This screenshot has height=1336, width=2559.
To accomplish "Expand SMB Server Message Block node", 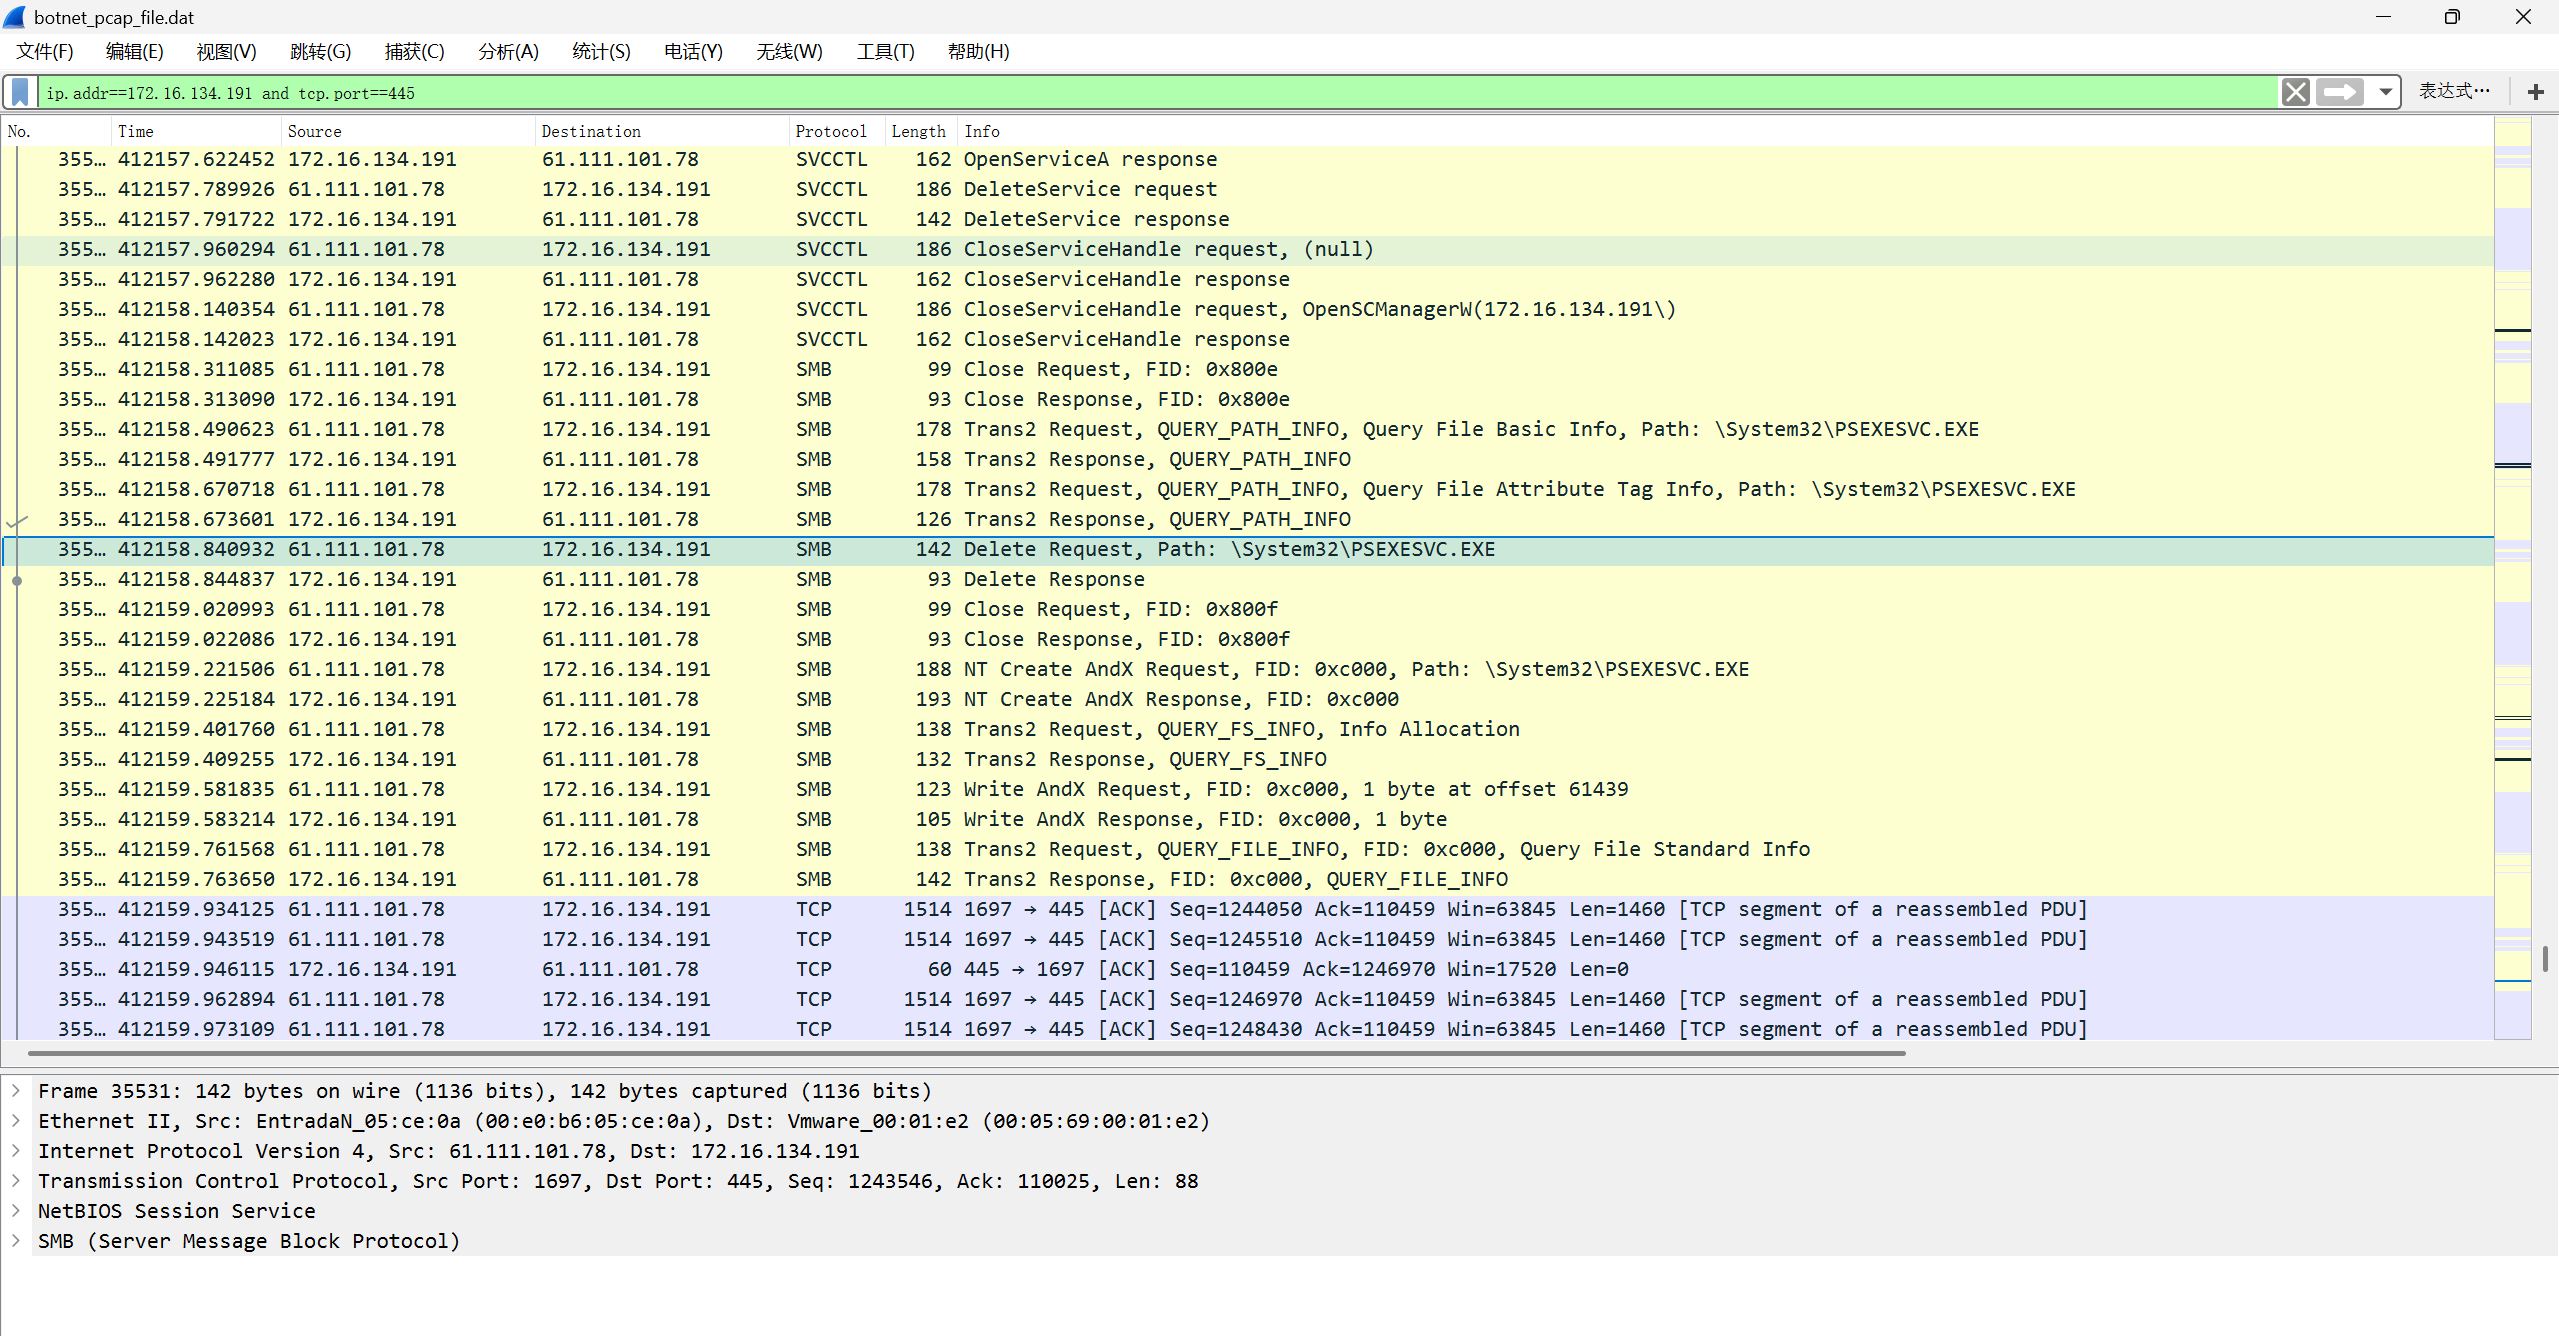I will [16, 1241].
